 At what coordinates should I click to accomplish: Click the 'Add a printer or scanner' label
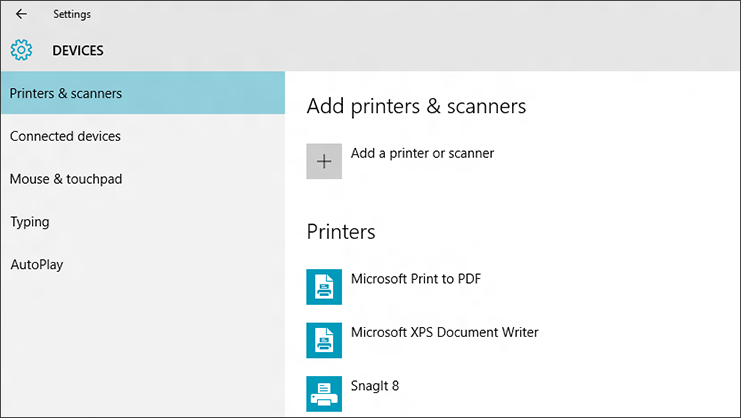tap(422, 153)
